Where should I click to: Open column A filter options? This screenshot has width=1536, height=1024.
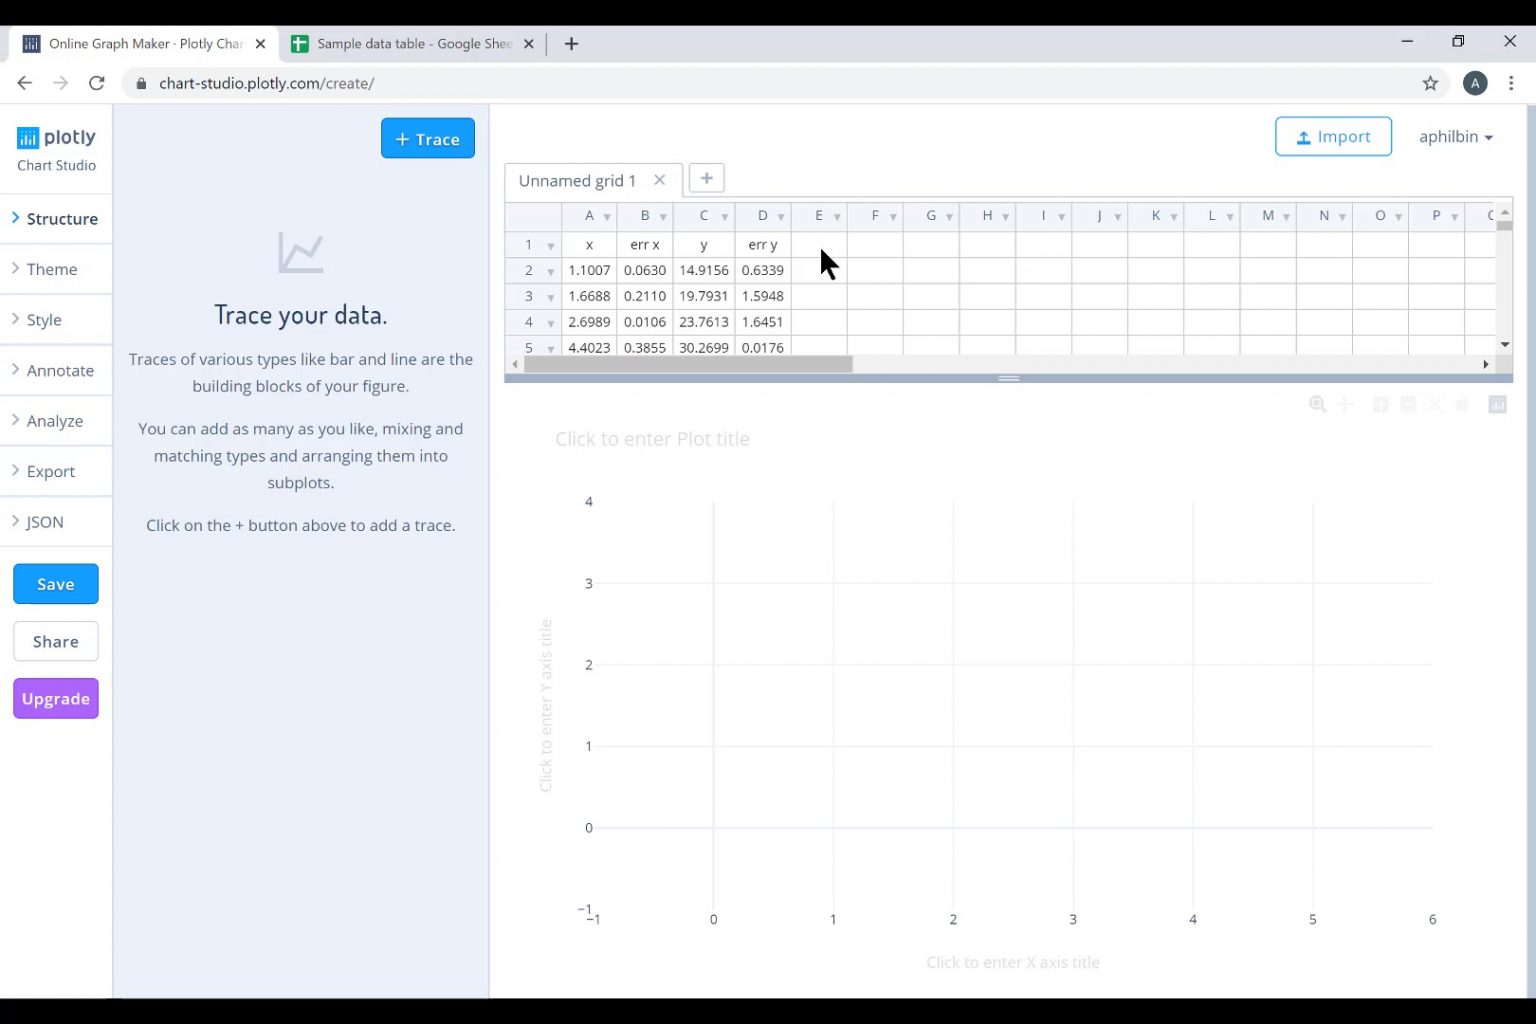click(606, 216)
